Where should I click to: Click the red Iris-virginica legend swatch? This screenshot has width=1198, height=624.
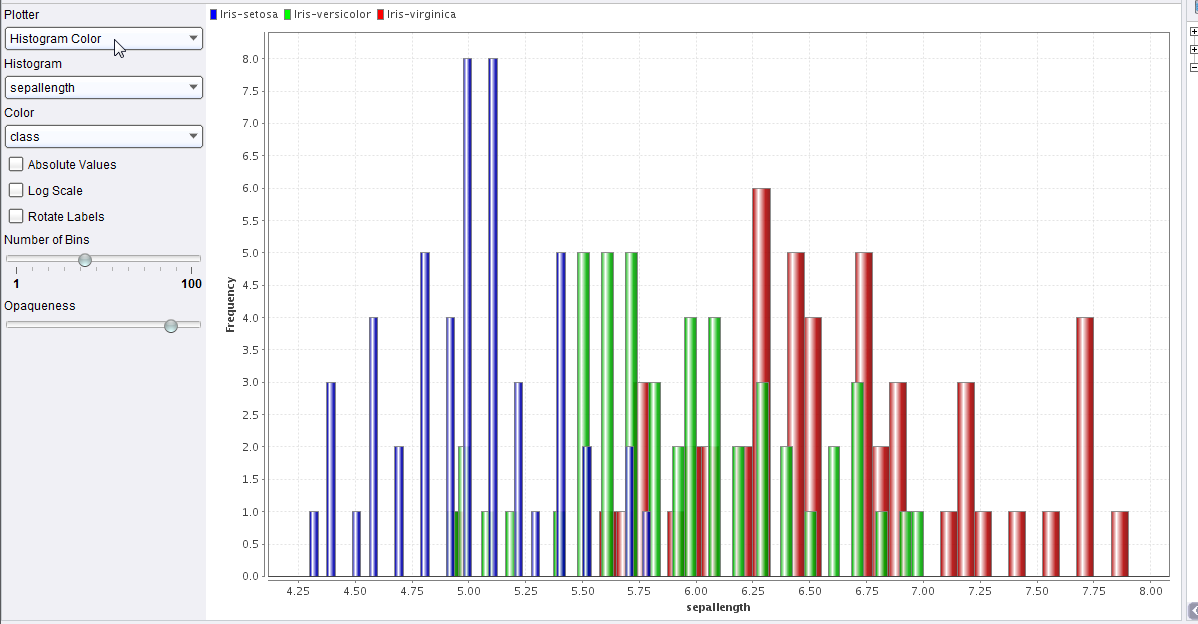(x=380, y=15)
